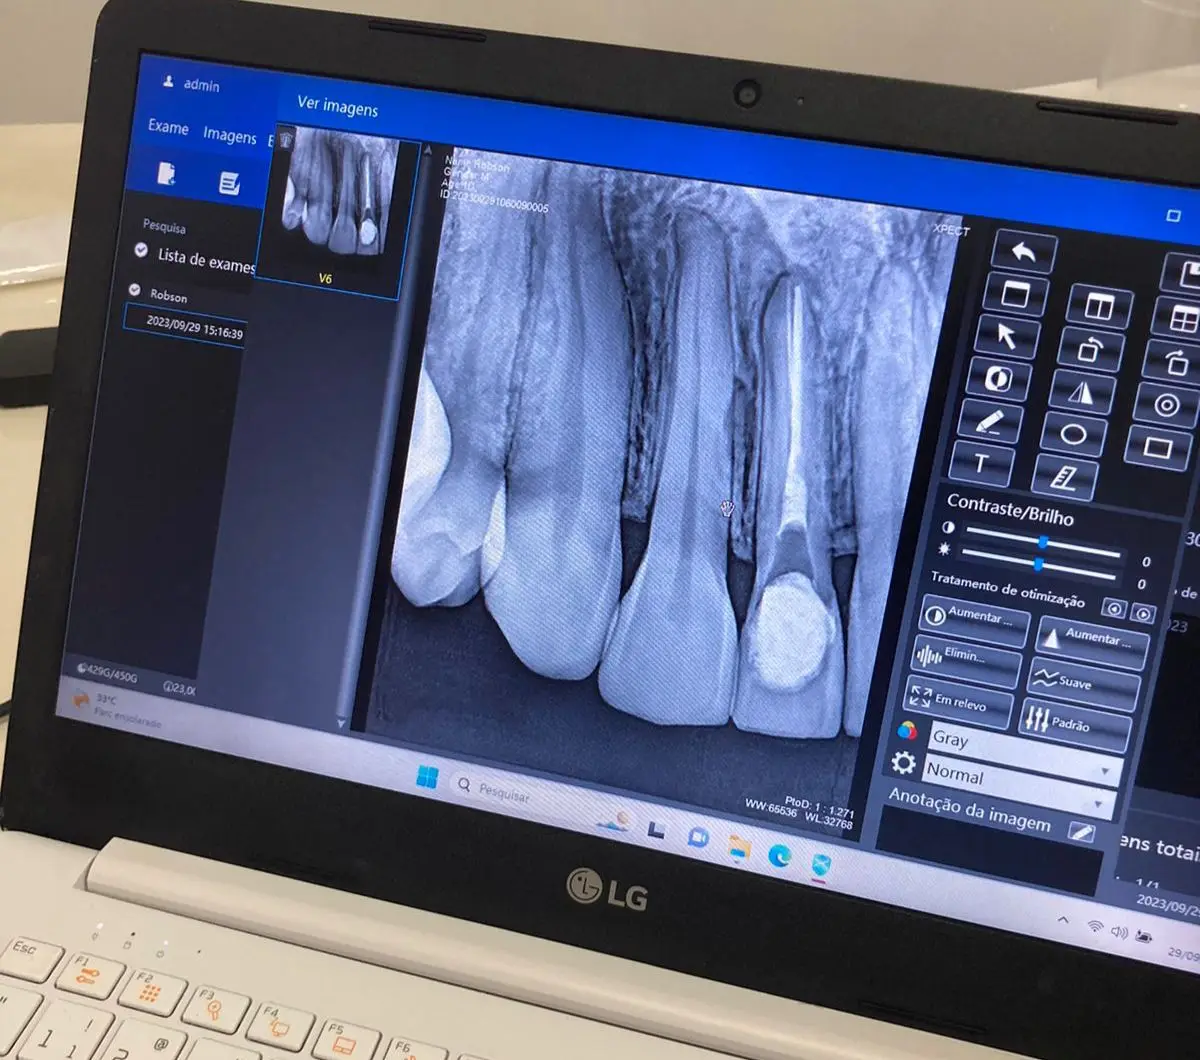
Task: Toggle the Lista de exames check circle
Action: point(141,250)
